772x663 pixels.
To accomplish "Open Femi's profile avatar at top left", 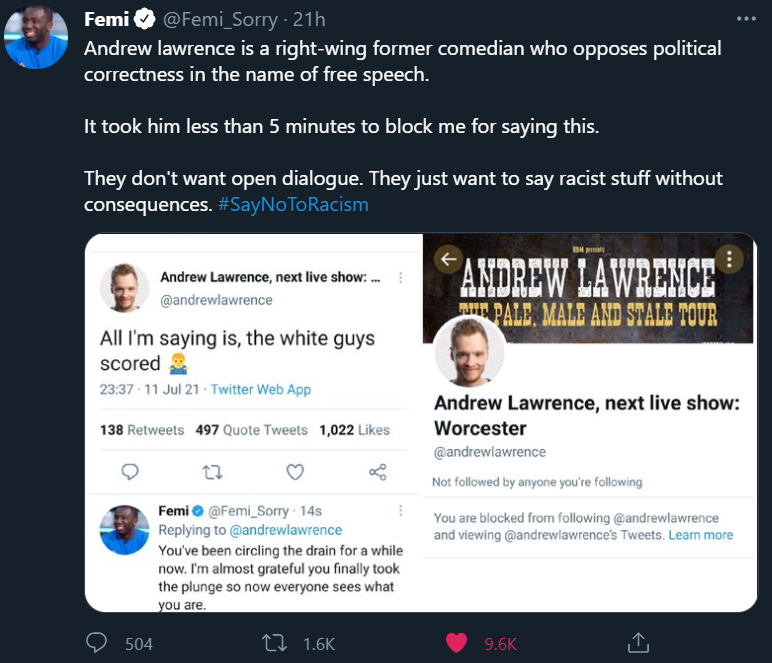I will pos(35,37).
